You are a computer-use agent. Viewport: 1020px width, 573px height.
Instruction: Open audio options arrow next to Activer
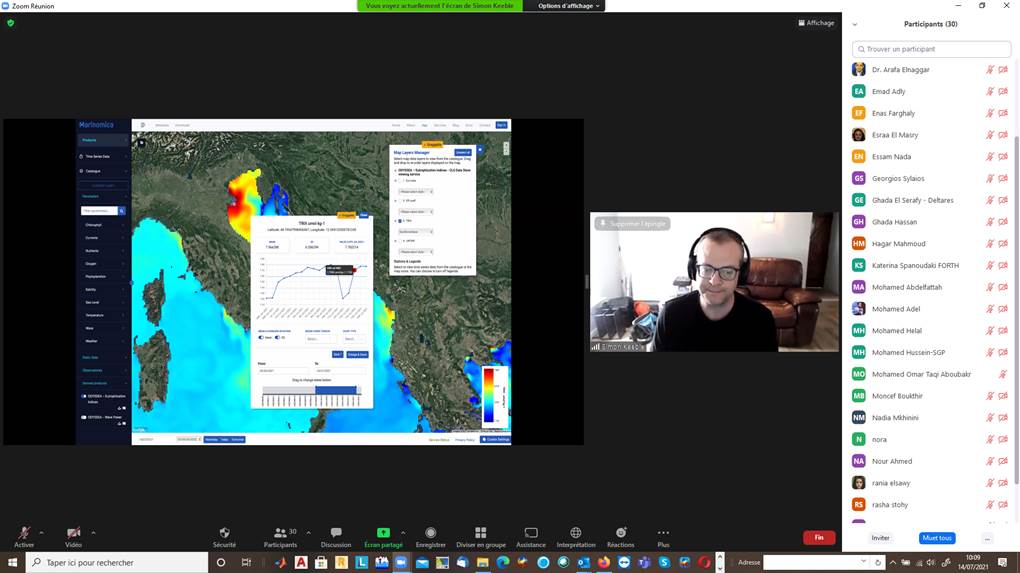pos(42,533)
